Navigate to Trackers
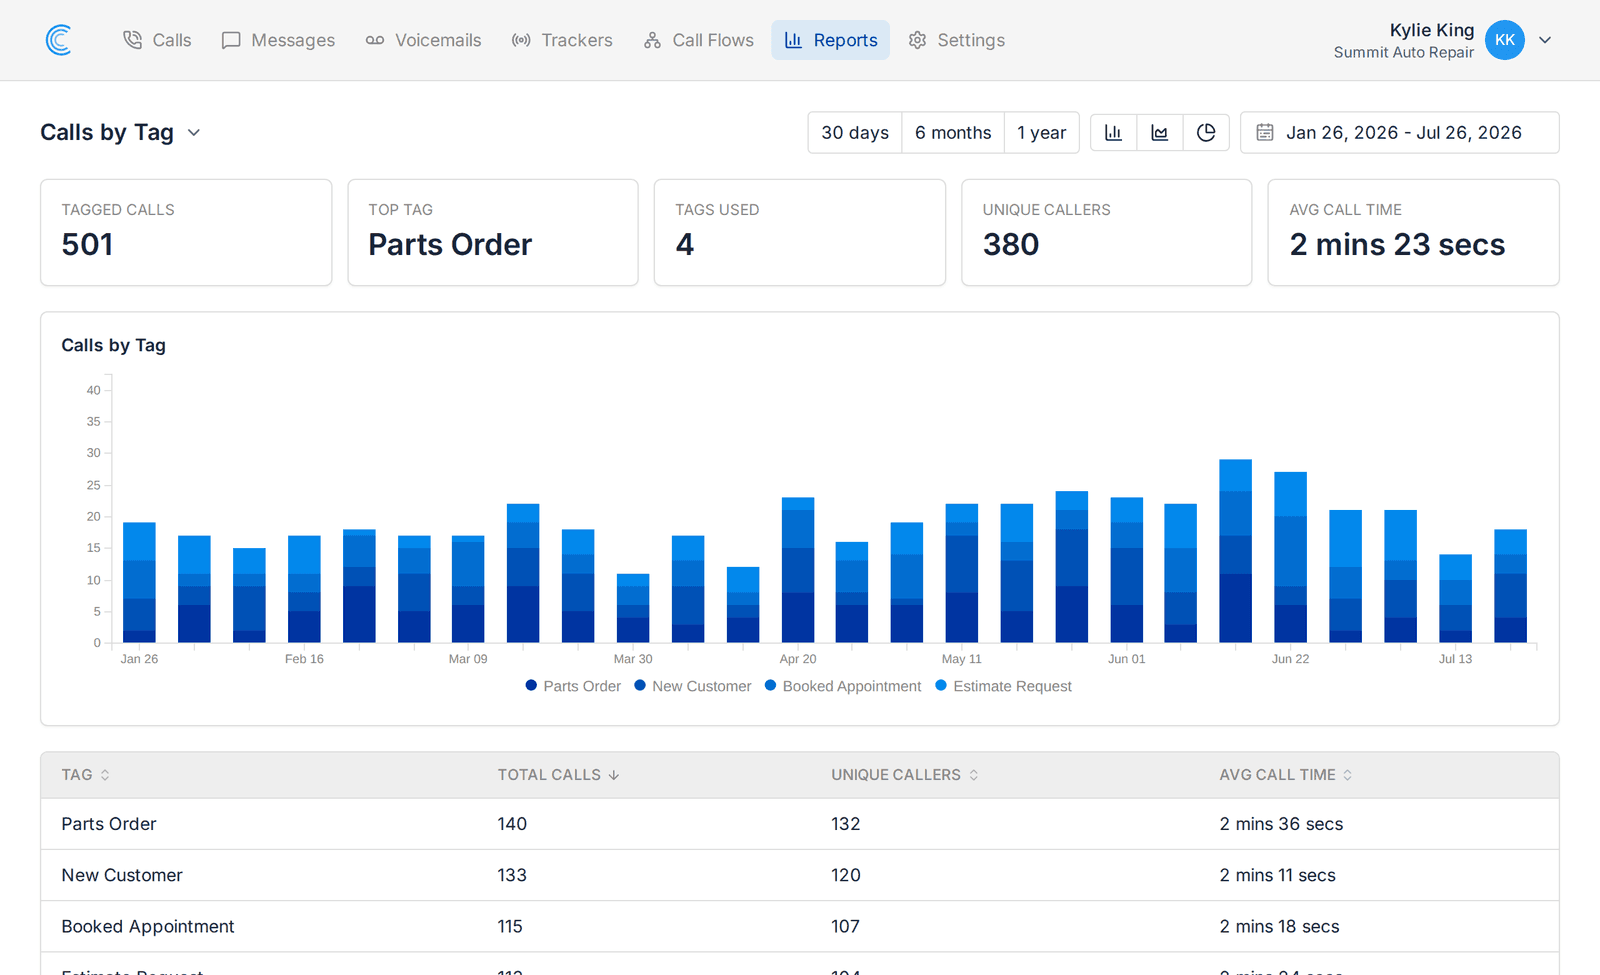The height and width of the screenshot is (975, 1600). click(x=562, y=40)
